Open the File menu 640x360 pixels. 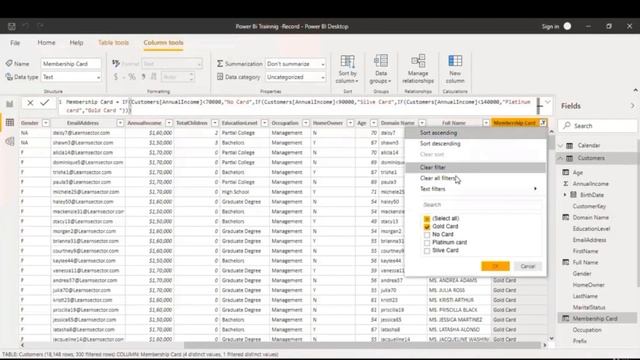pos(15,43)
